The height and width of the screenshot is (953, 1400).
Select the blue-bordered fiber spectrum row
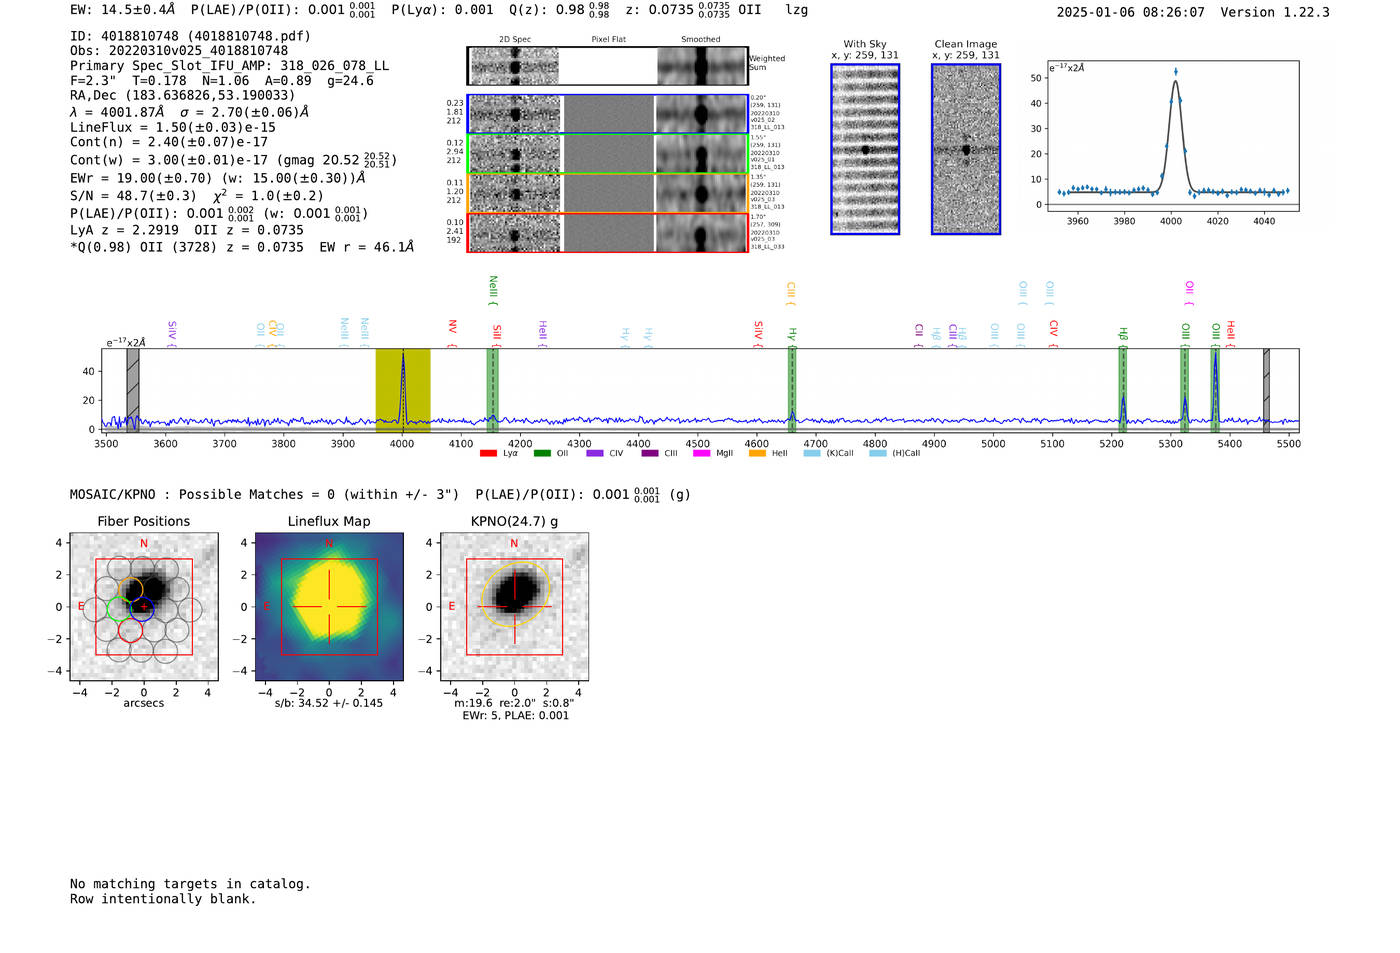coord(608,114)
